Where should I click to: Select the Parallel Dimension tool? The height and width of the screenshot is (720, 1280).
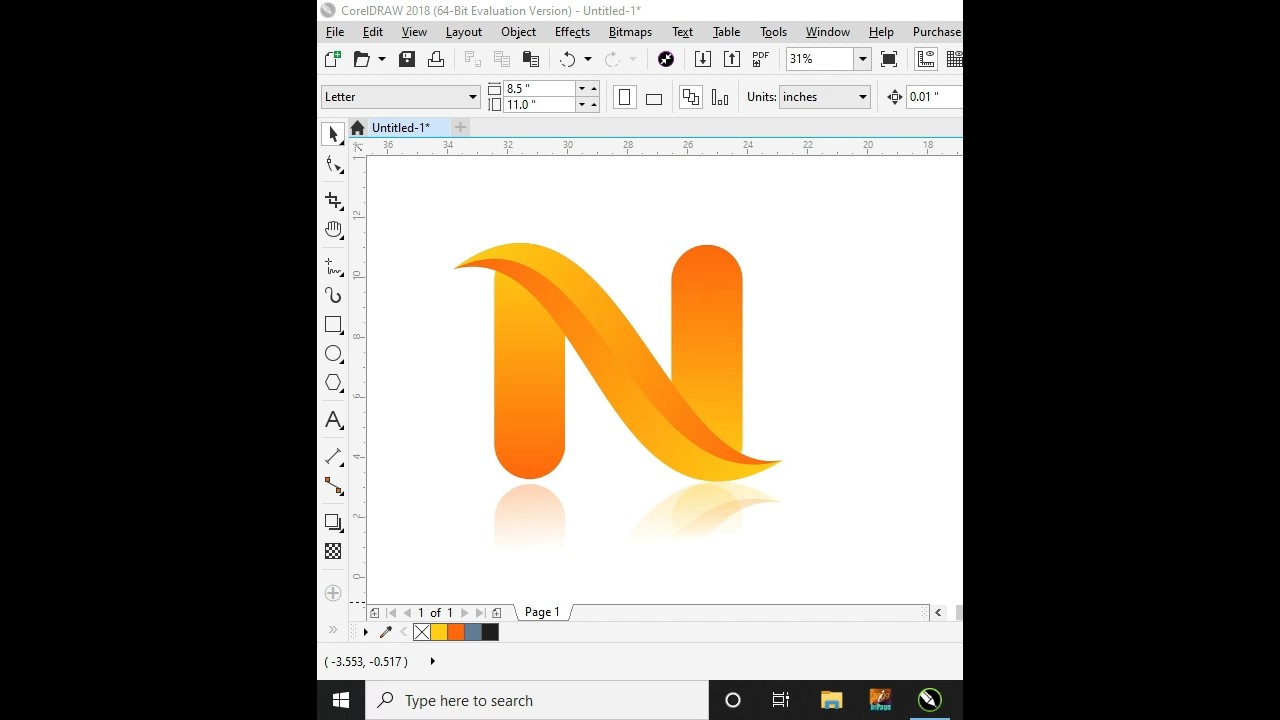pyautogui.click(x=334, y=457)
